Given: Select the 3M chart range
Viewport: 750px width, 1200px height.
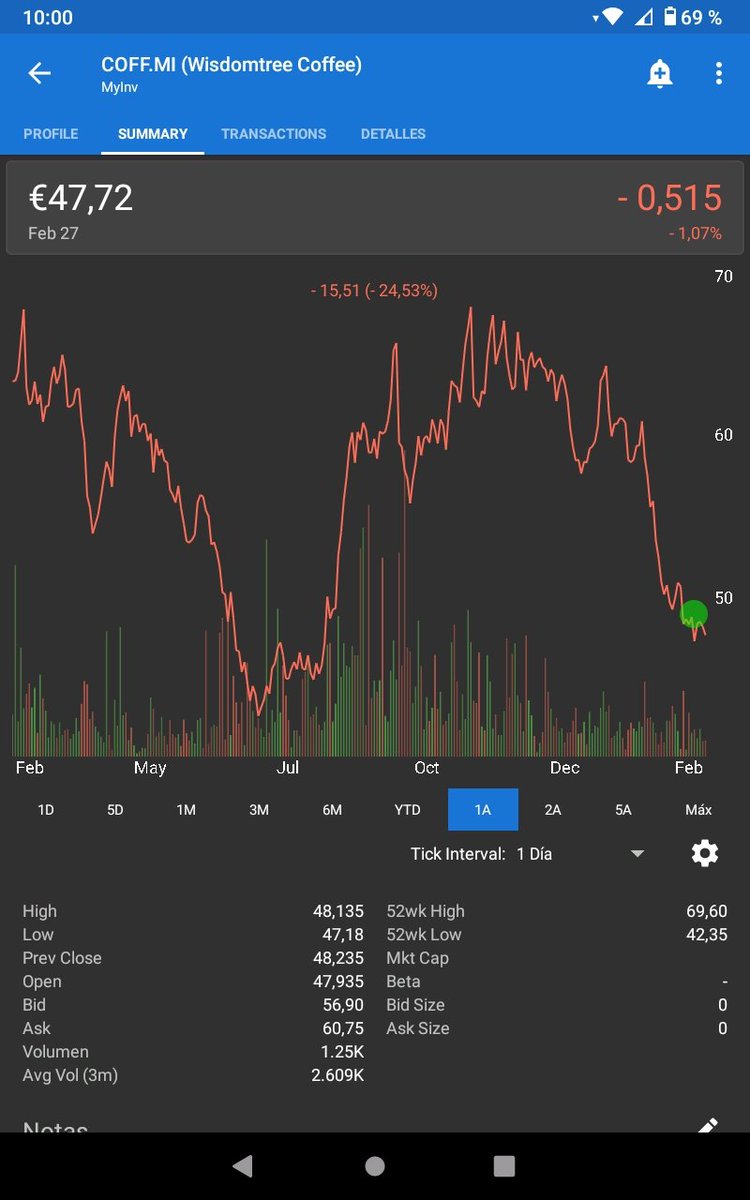Looking at the screenshot, I should coord(259,810).
